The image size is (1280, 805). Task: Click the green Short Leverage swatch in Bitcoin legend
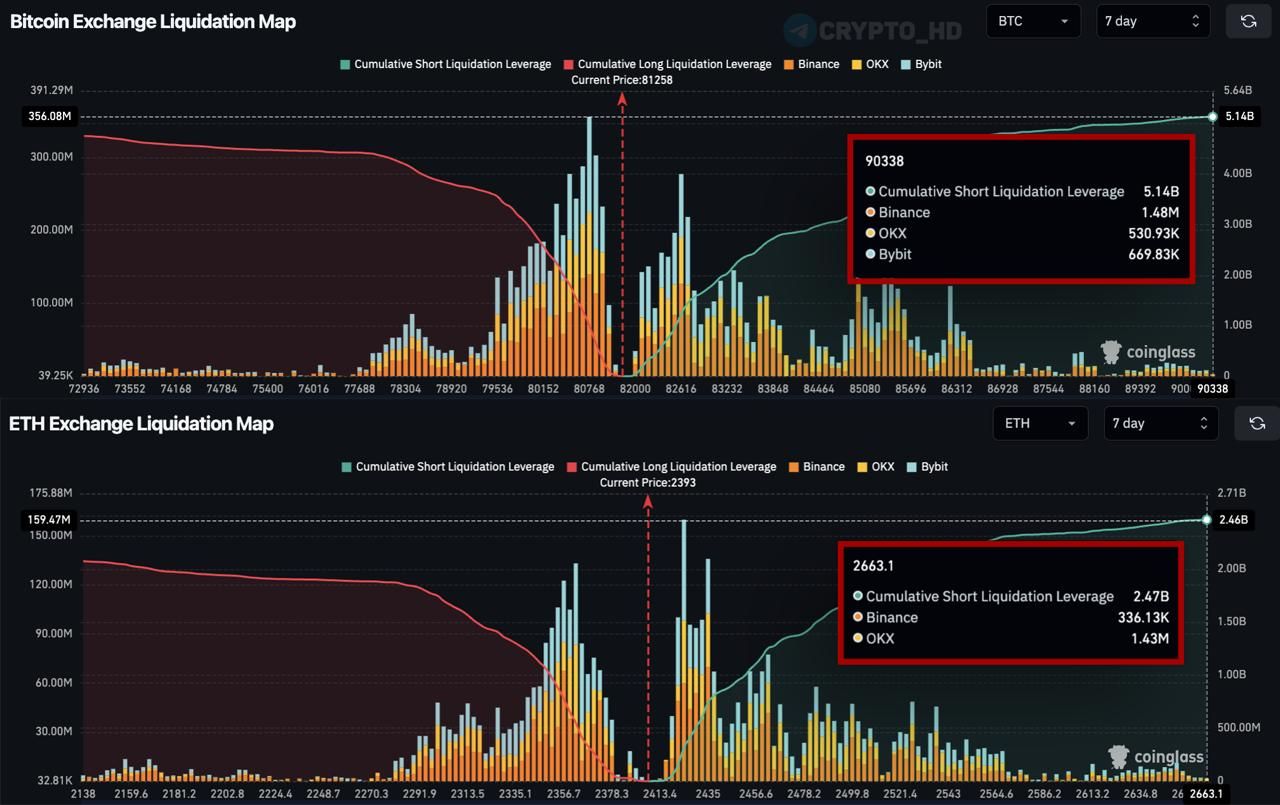(345, 64)
